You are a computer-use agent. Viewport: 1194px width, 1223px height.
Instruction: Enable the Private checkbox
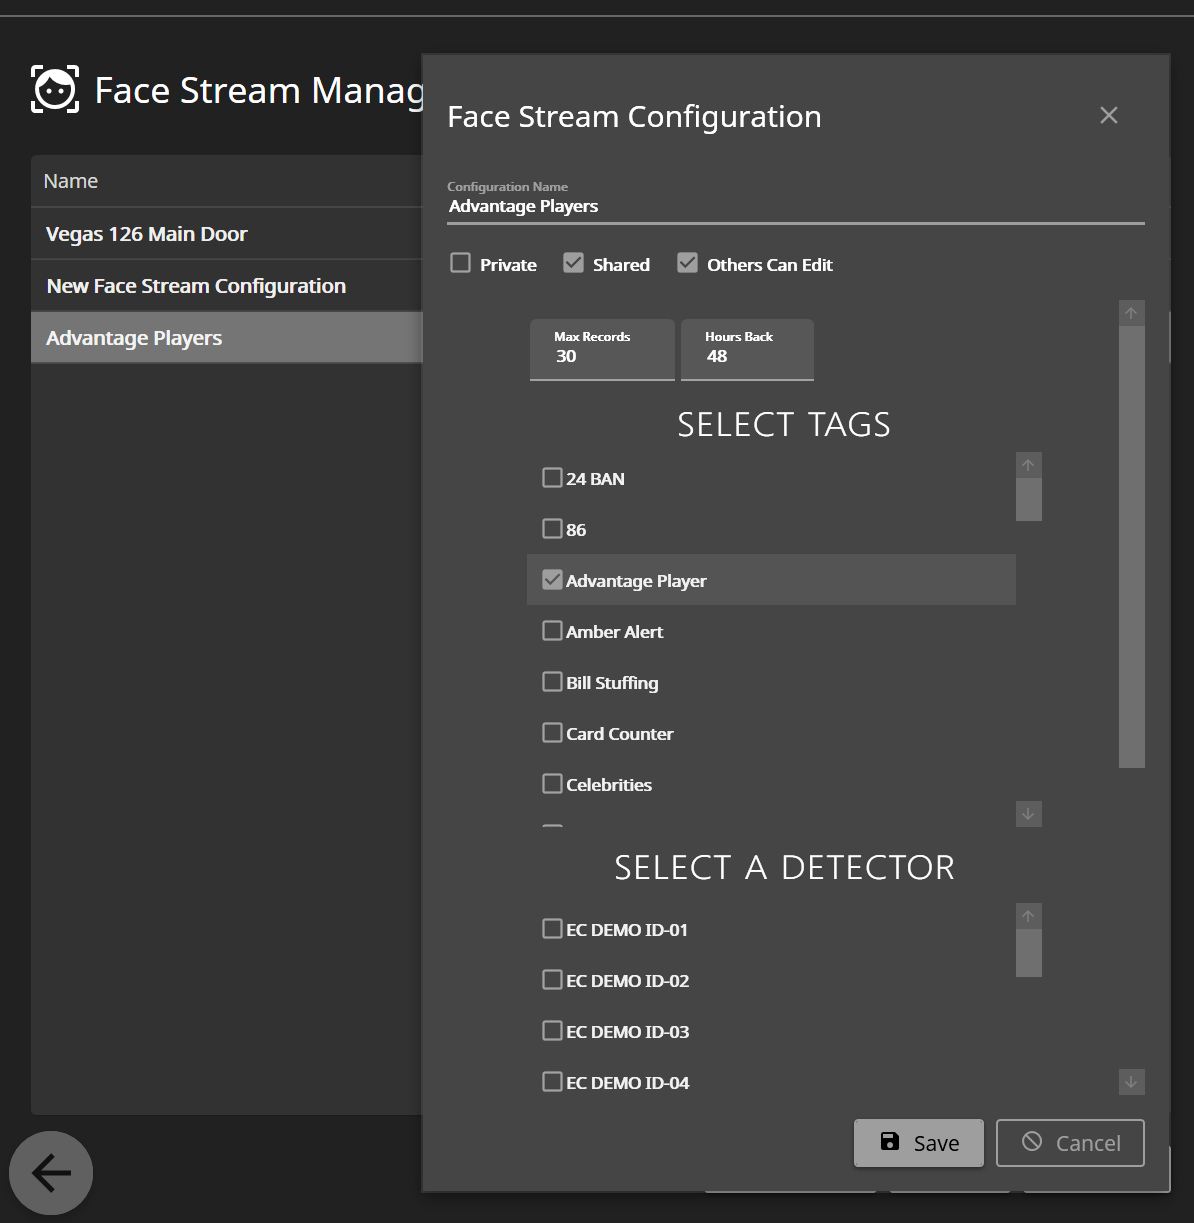pos(460,262)
